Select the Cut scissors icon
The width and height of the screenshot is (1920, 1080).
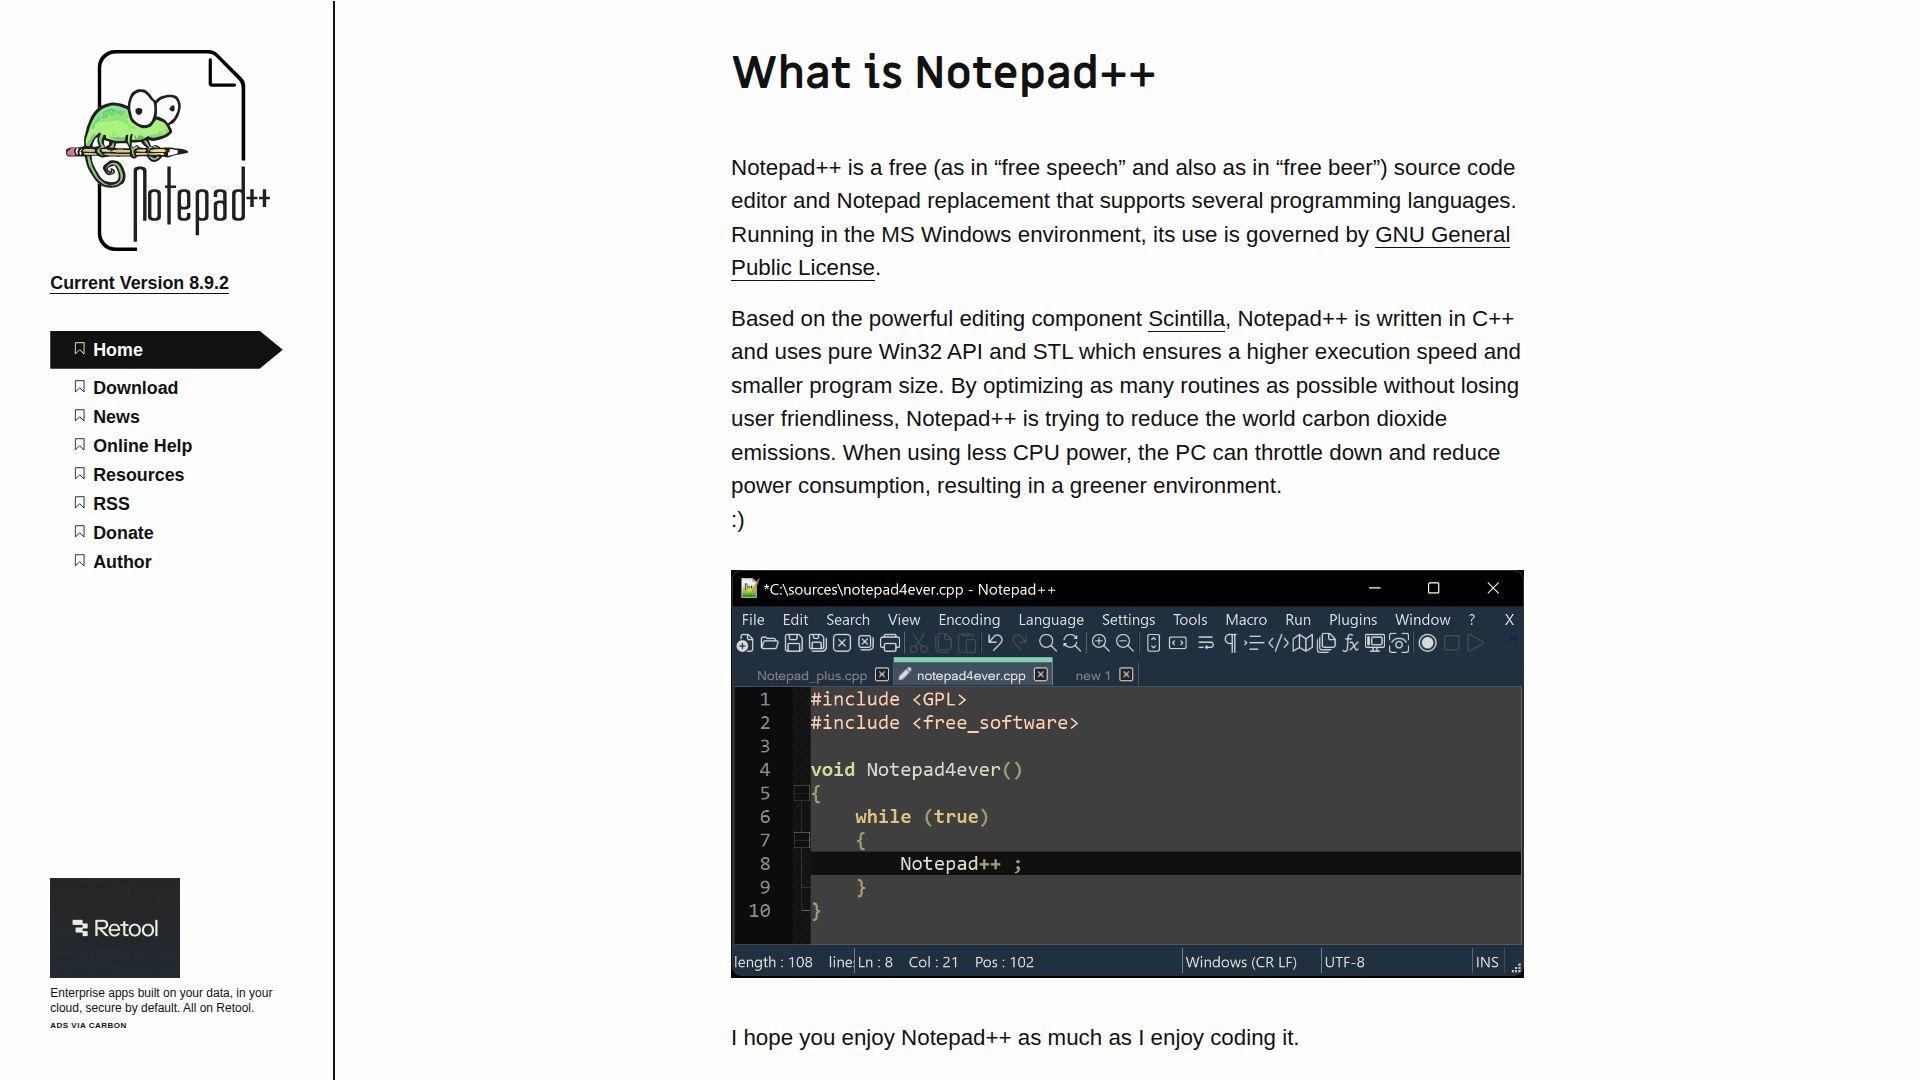[919, 643]
